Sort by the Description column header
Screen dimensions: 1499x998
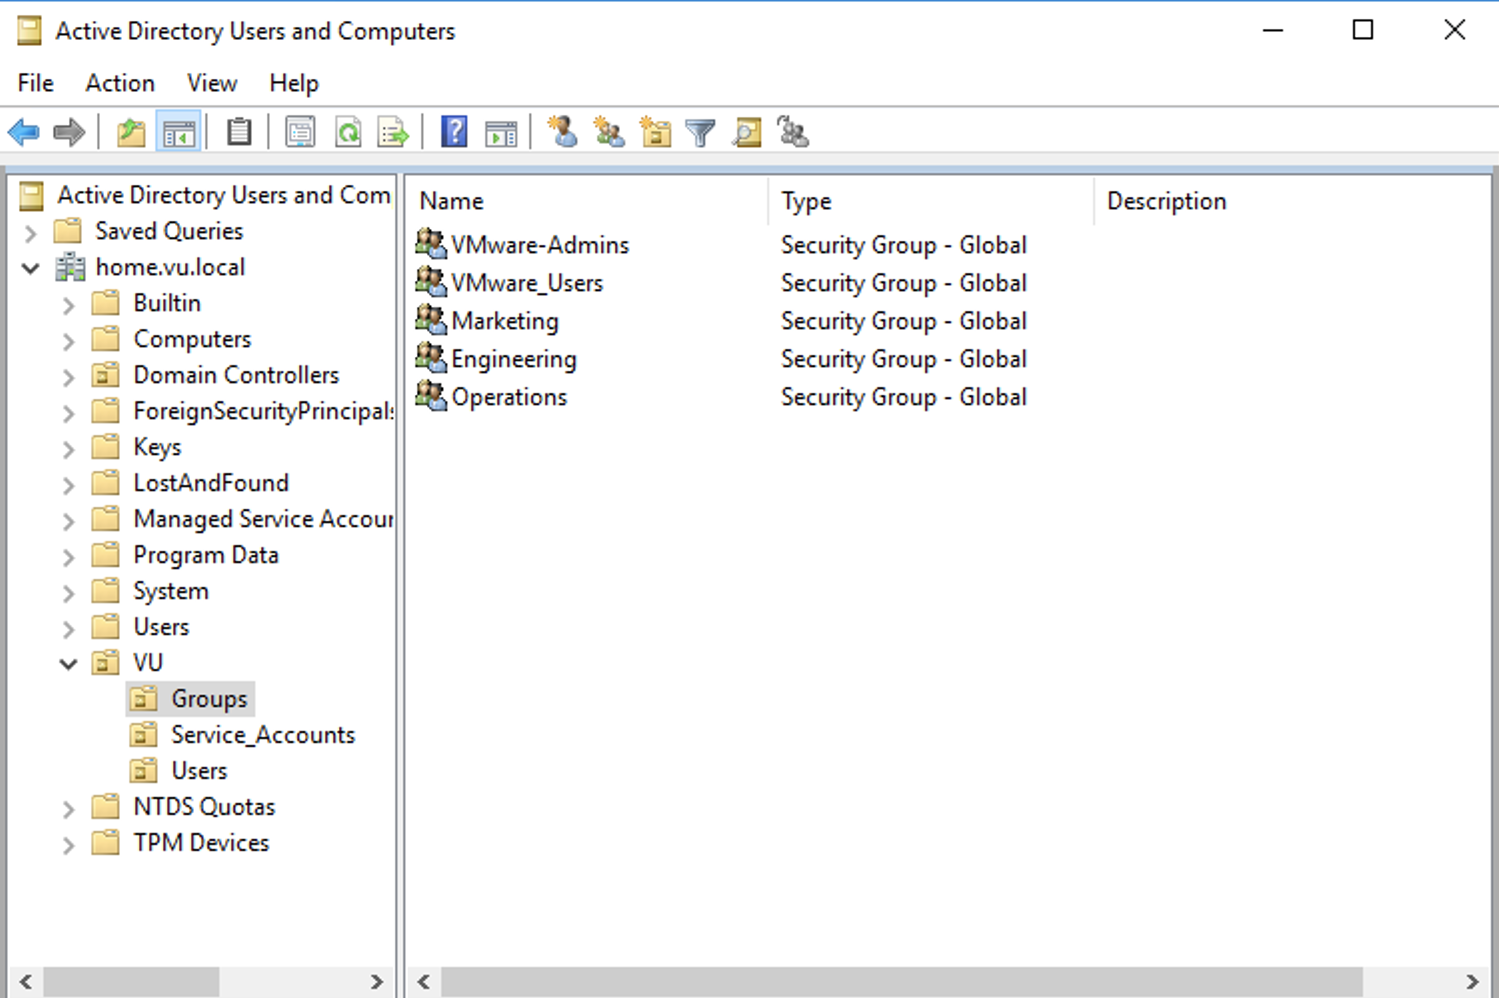tap(1291, 201)
